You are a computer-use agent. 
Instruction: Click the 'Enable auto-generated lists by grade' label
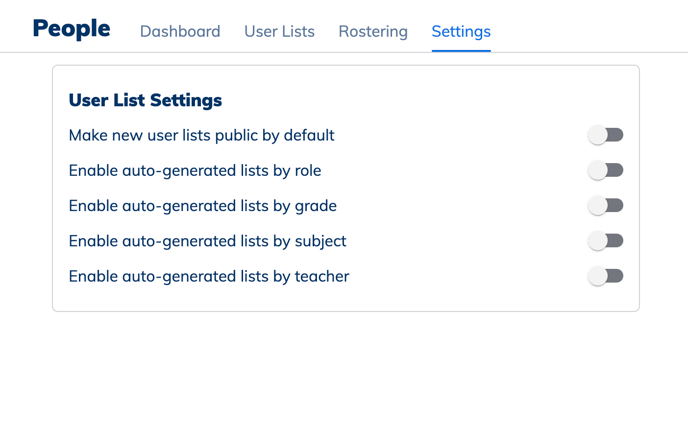coord(202,206)
